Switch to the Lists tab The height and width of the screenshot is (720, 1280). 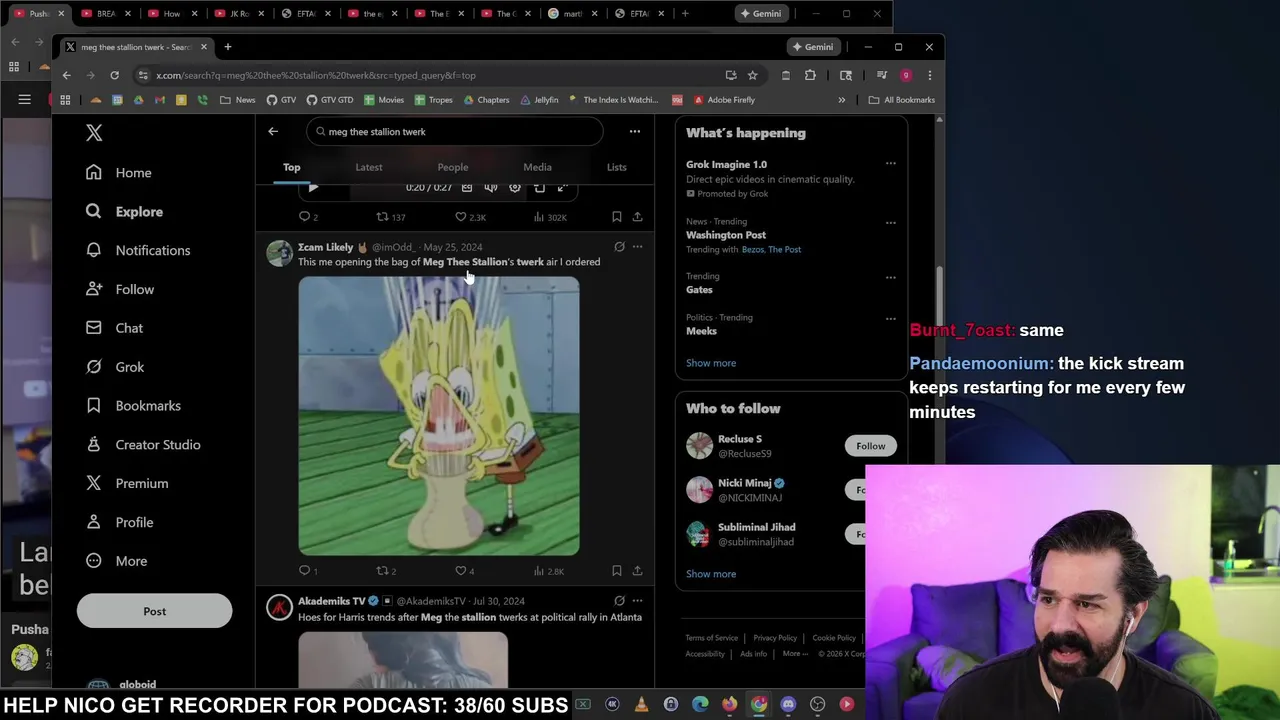(x=616, y=167)
